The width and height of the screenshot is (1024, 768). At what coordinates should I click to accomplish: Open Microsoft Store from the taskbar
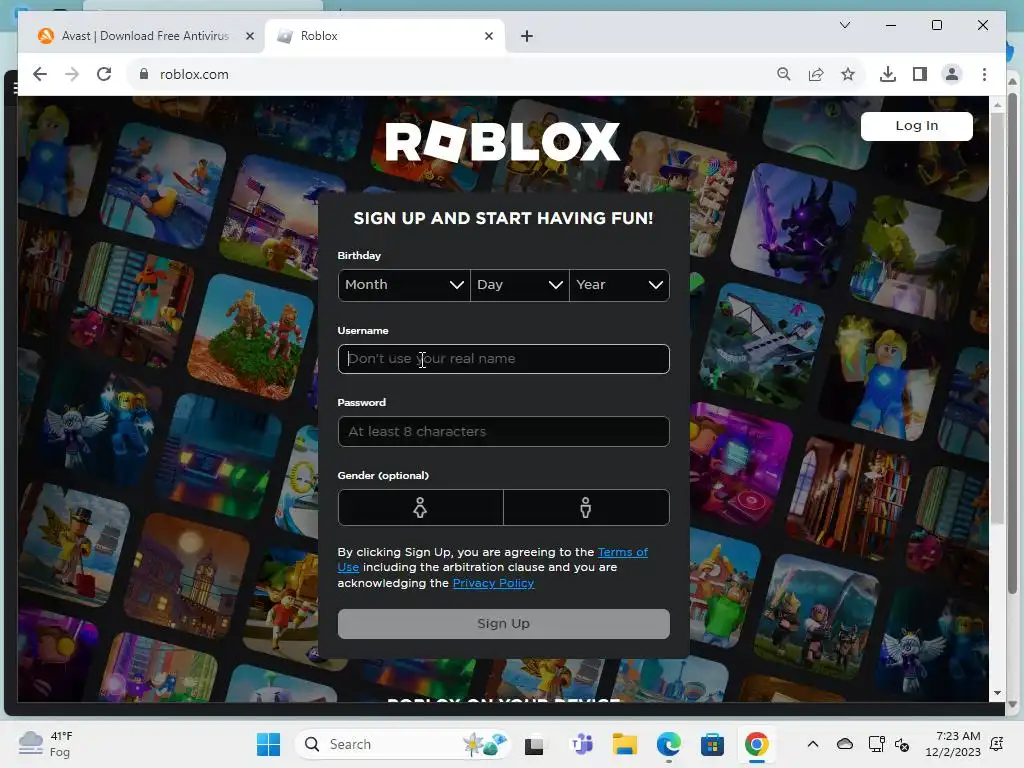click(x=712, y=744)
